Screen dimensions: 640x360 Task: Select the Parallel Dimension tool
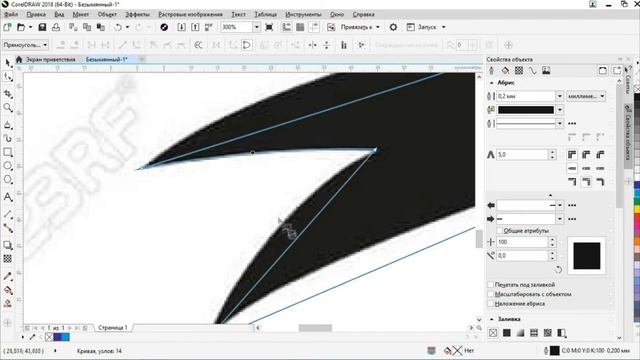(x=8, y=214)
